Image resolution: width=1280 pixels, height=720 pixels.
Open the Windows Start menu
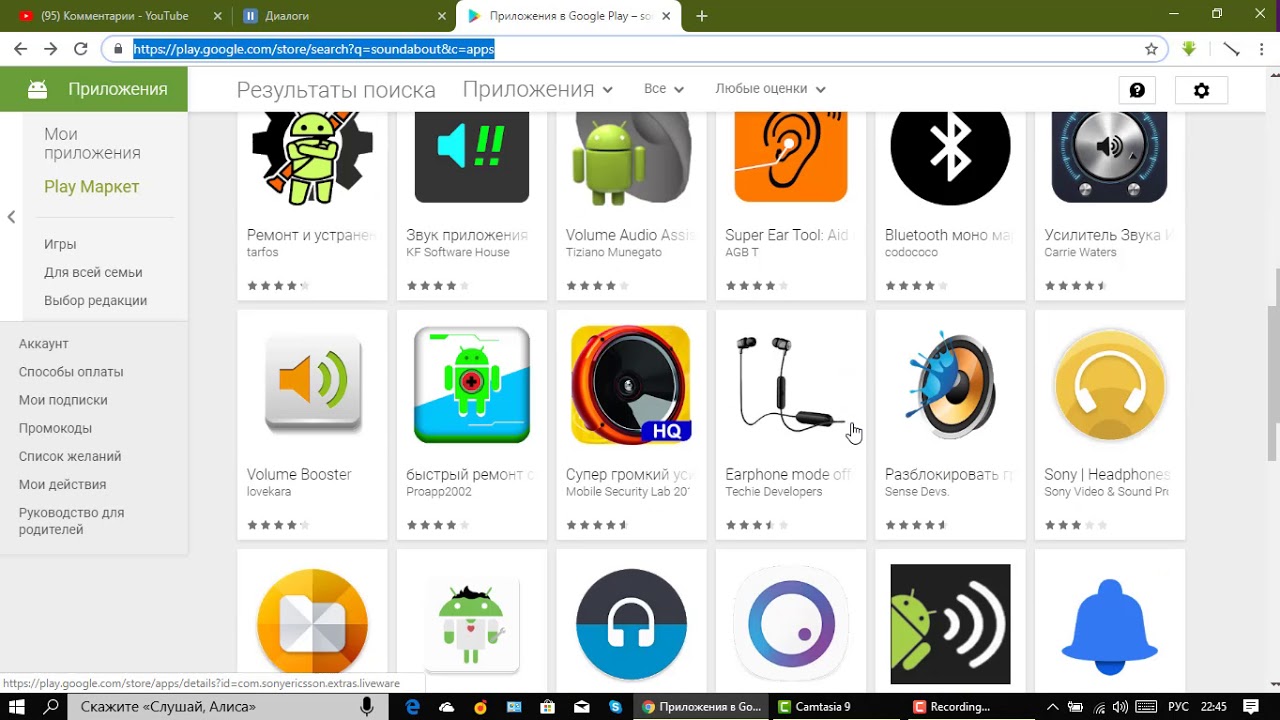16,706
